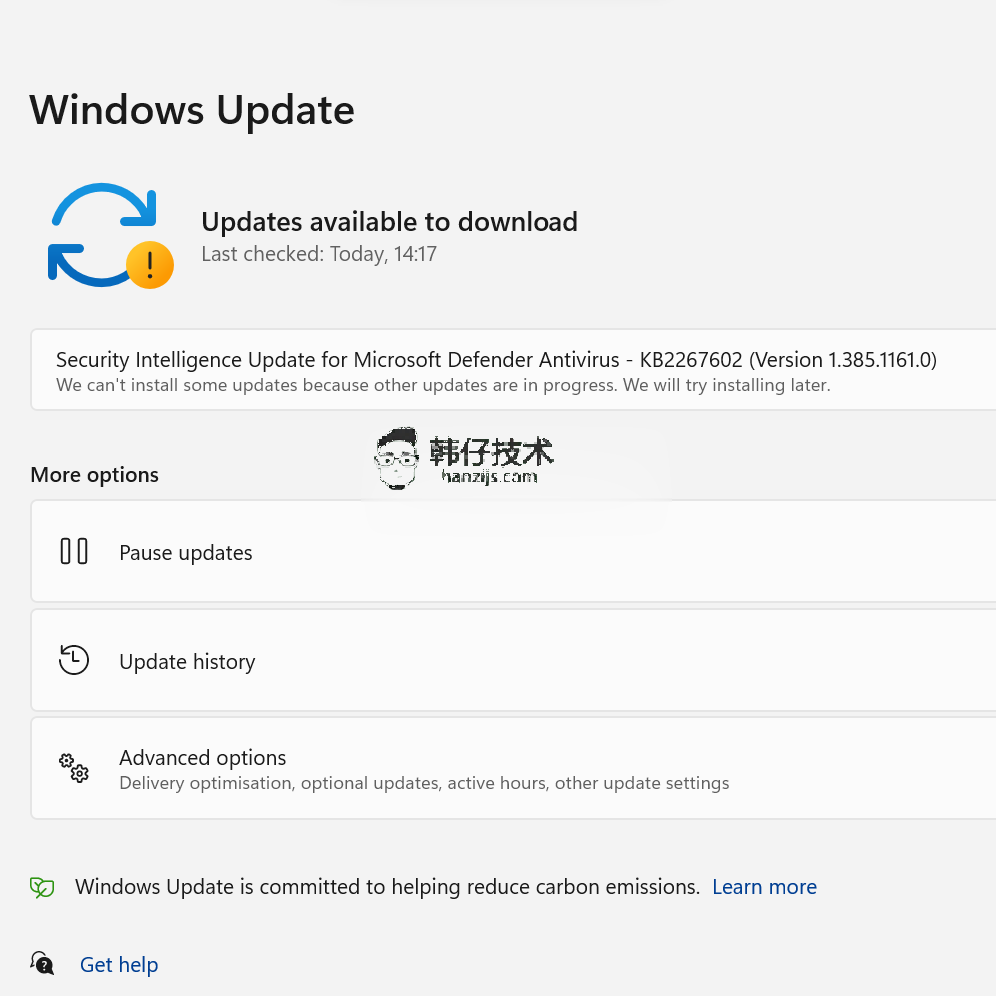Viewport: 996px width, 996px height.
Task: Click the hanzijs.com watermark text
Action: click(489, 476)
